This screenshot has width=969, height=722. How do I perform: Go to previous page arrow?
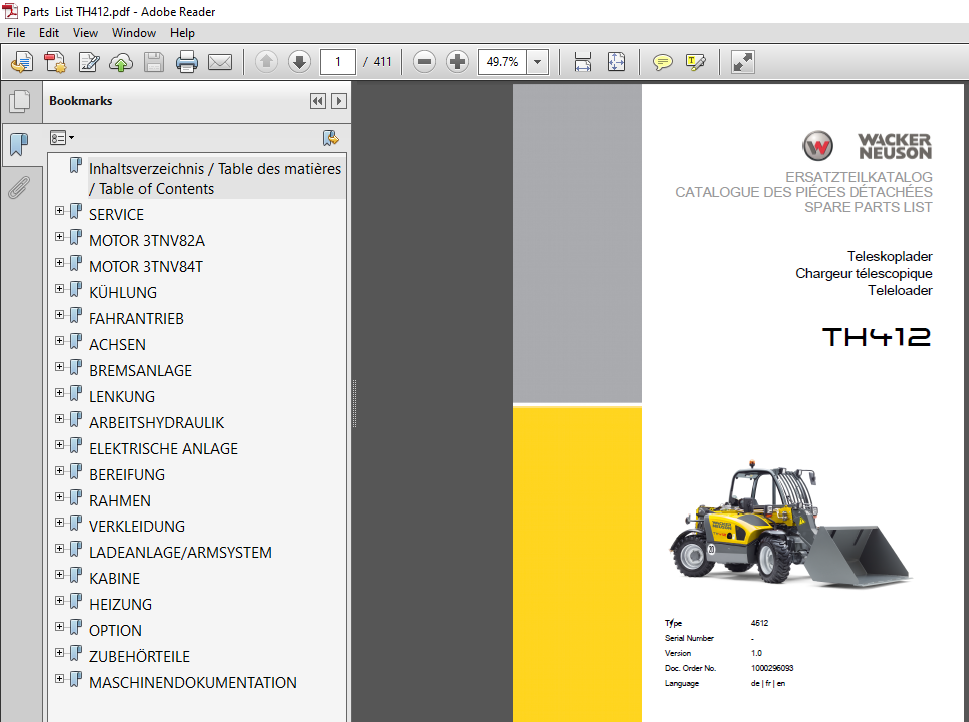tap(266, 62)
